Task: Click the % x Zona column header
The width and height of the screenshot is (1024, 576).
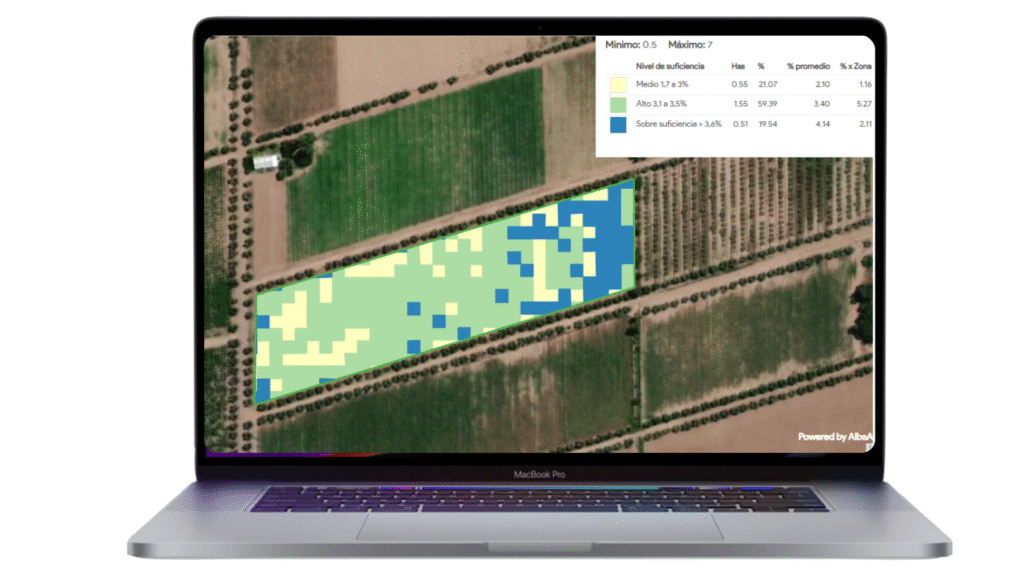Action: pyautogui.click(x=856, y=66)
